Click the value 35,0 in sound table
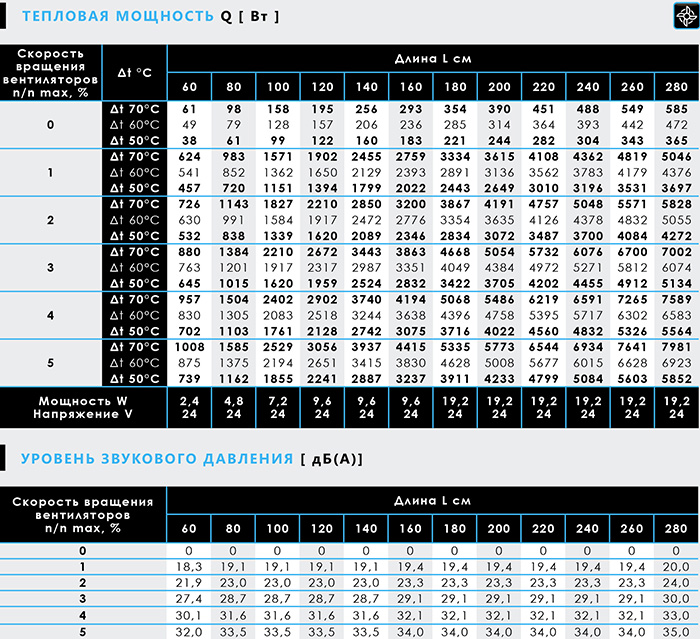Screen dimensions: 700x639 (x=676, y=632)
